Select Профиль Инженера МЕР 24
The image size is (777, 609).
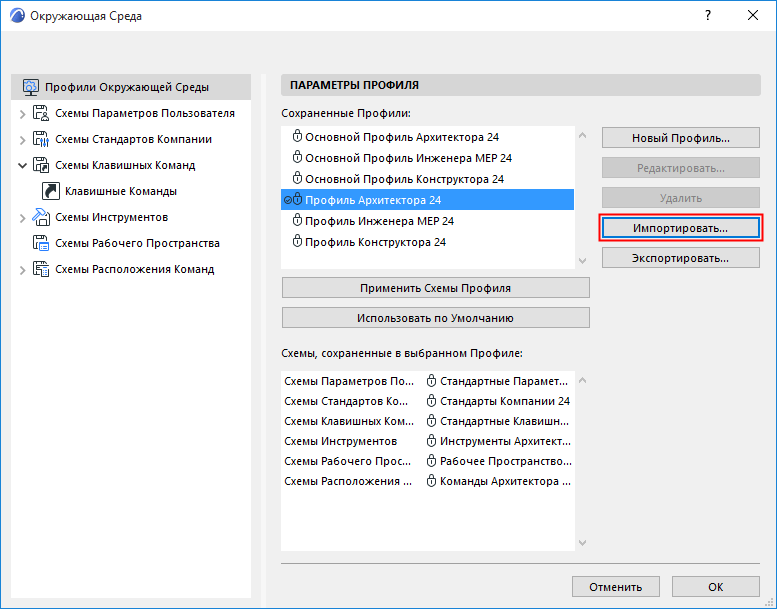coord(428,221)
